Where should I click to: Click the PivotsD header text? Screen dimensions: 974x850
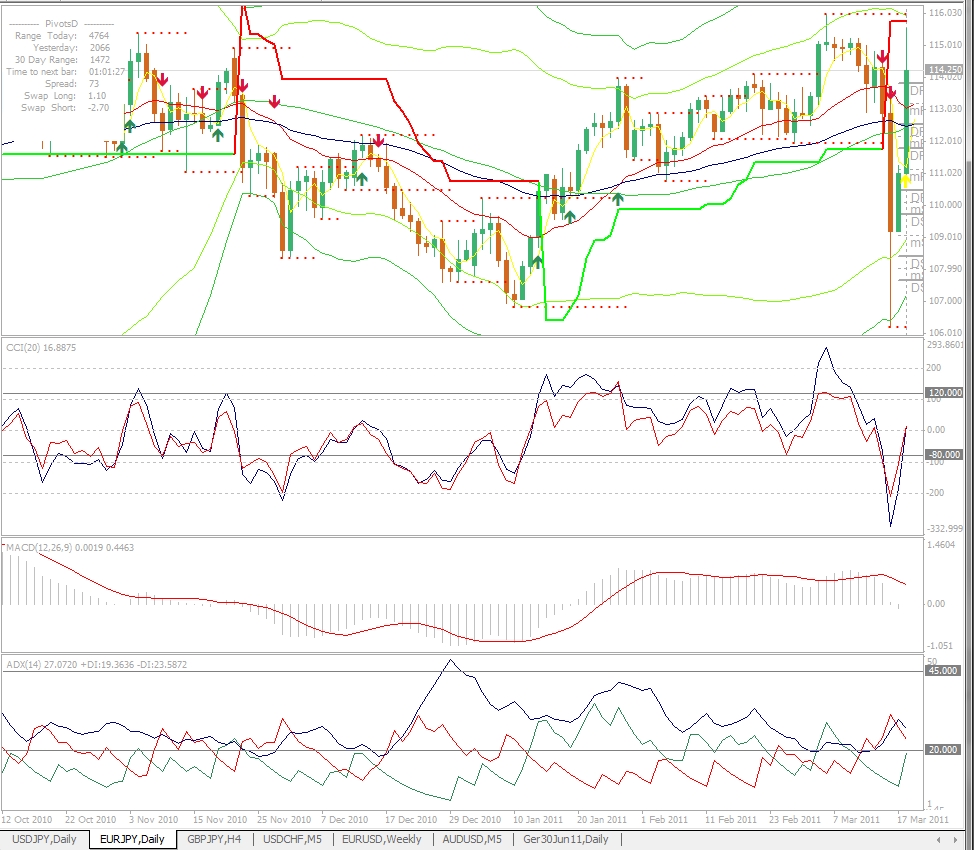click(61, 24)
